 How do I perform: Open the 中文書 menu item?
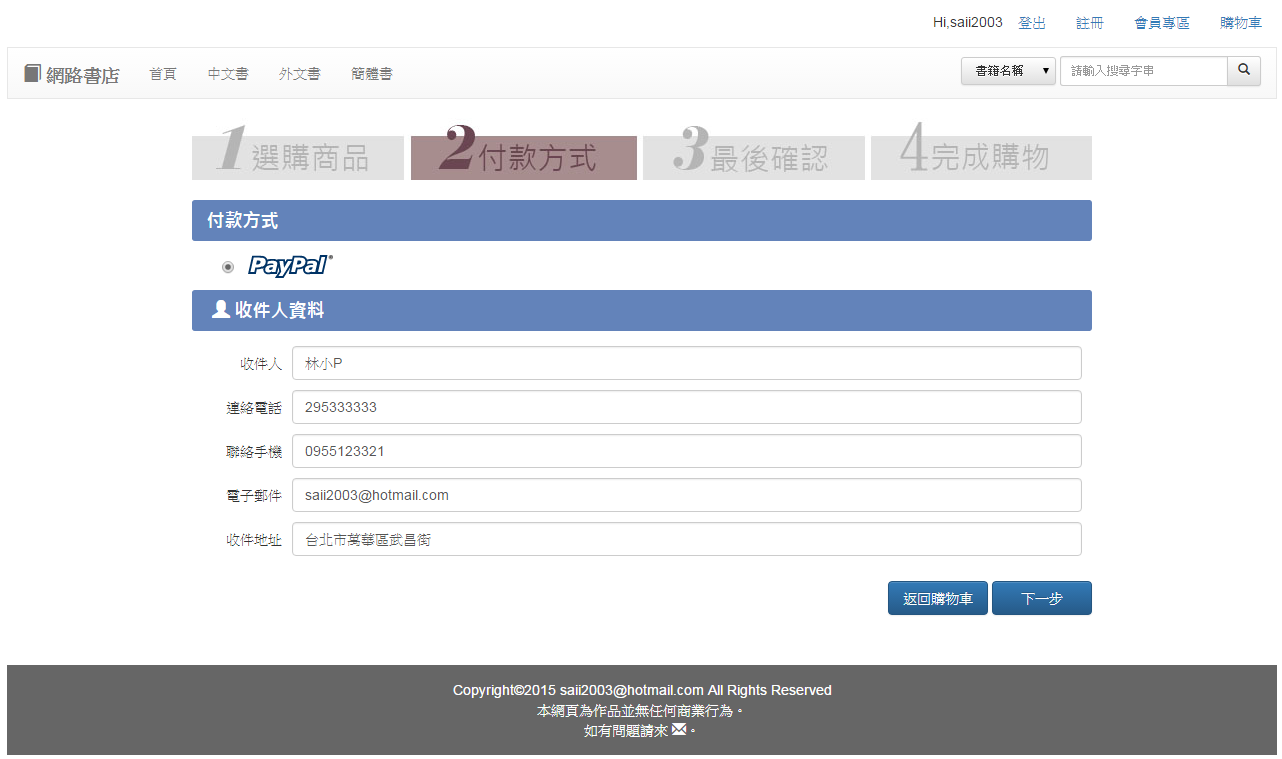(228, 74)
